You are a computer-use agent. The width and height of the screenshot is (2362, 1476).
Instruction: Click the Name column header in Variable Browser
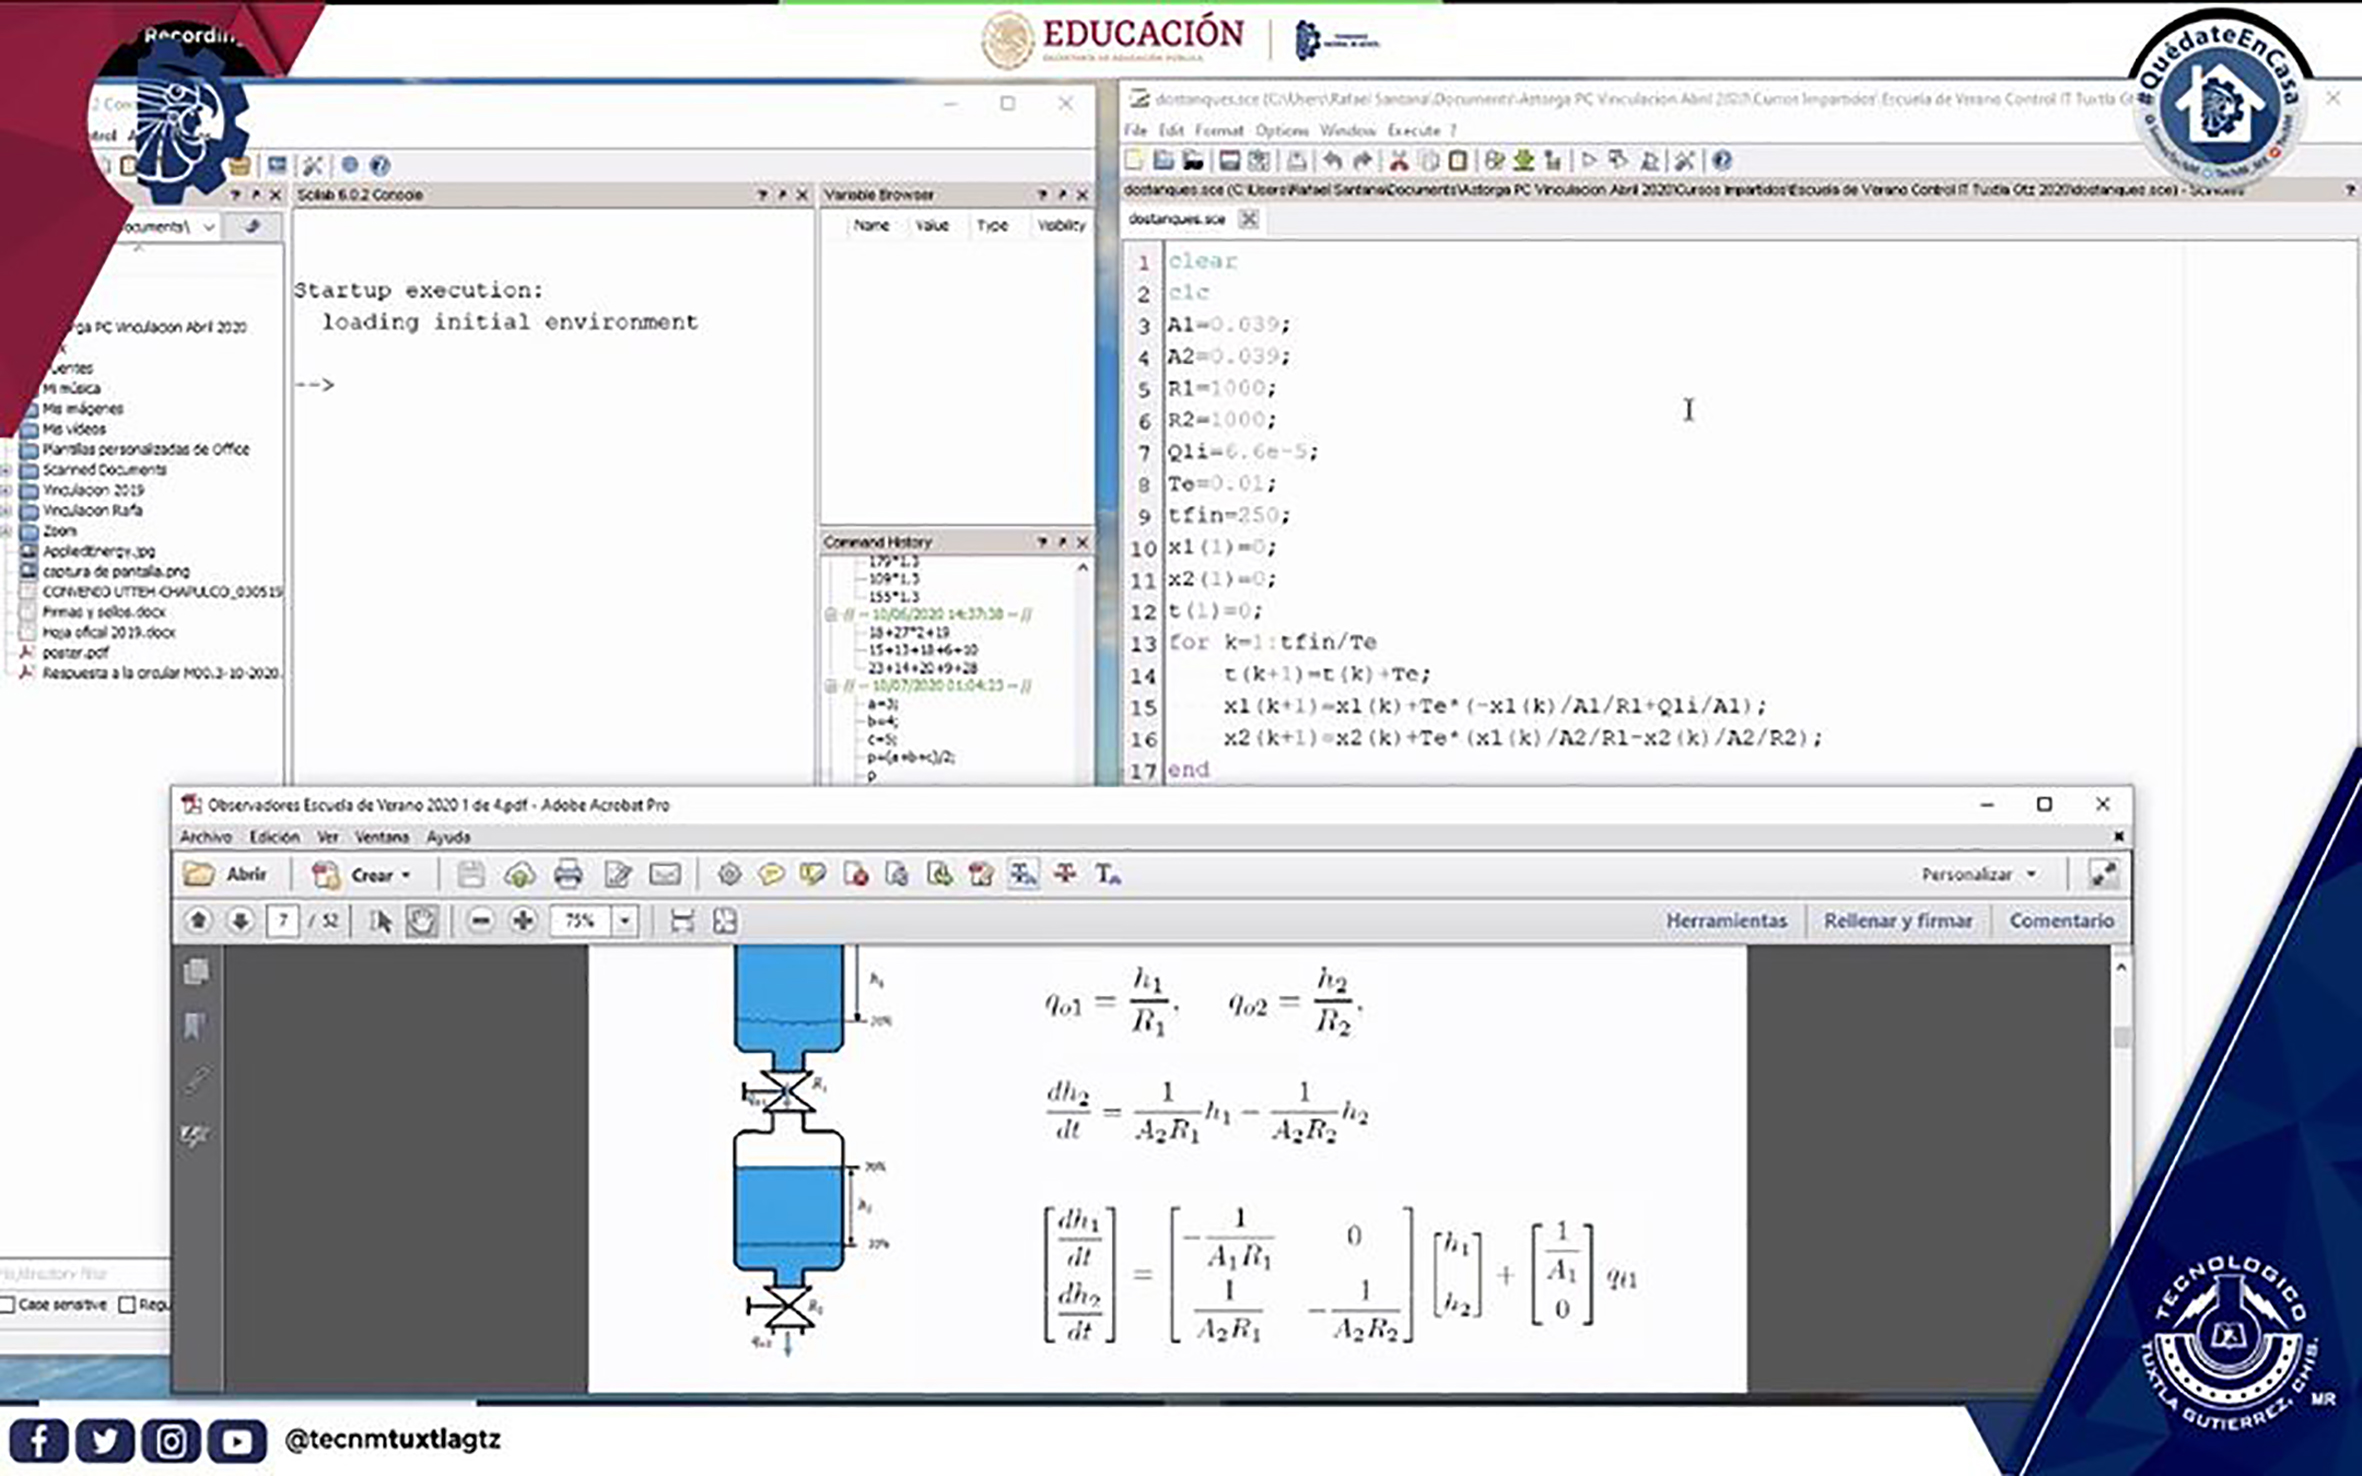coord(871,226)
